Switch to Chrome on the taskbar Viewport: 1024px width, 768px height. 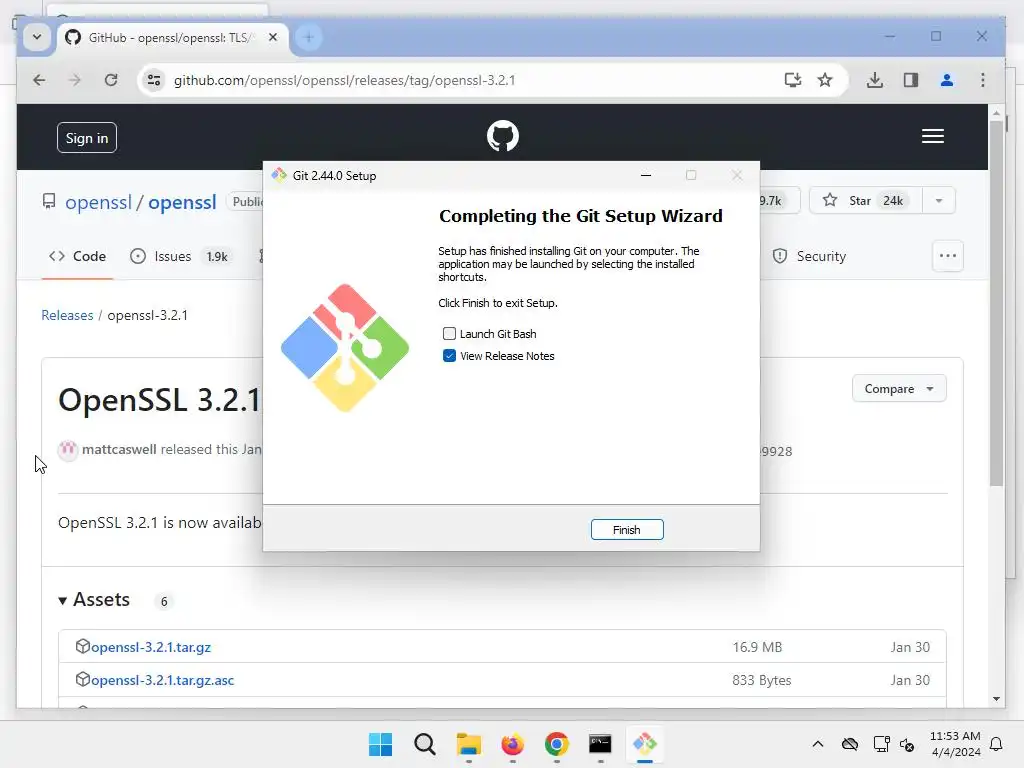(556, 744)
